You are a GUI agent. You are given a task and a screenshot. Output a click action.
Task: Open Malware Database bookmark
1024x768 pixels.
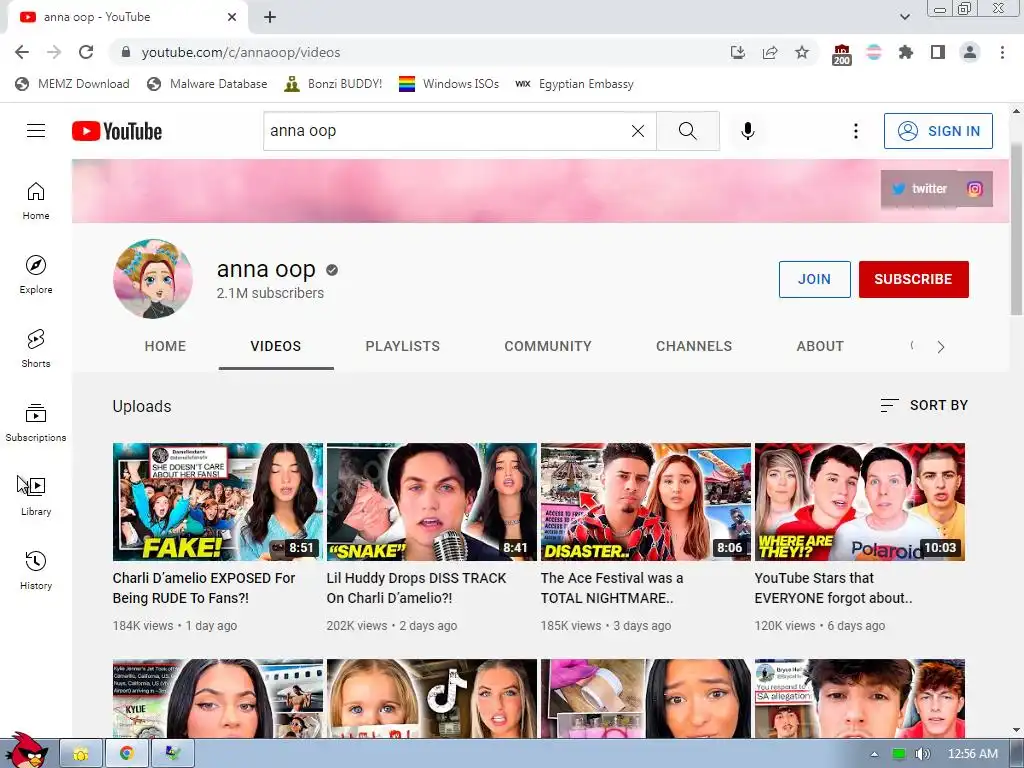click(x=208, y=84)
